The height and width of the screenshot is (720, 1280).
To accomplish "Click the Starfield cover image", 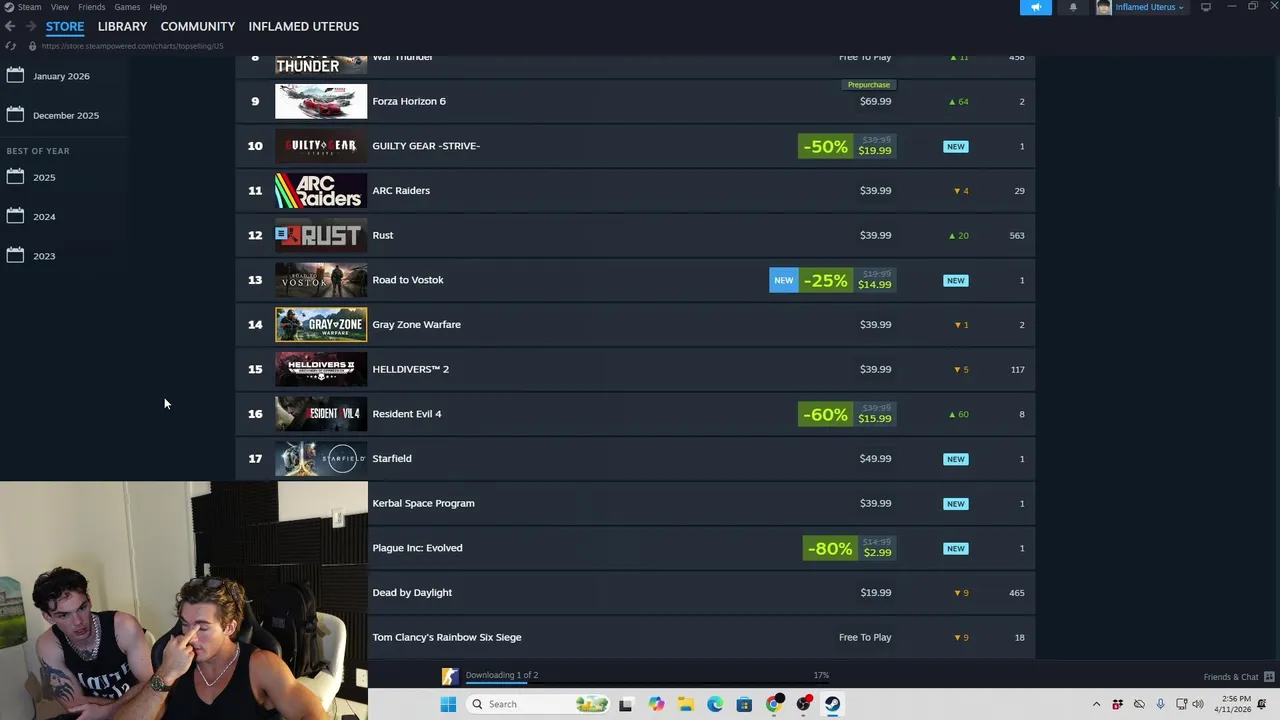I will [x=321, y=458].
